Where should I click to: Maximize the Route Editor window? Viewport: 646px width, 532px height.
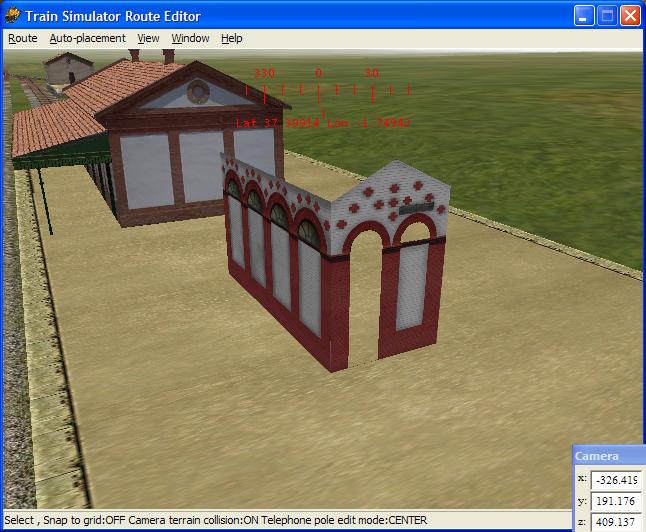tap(607, 16)
